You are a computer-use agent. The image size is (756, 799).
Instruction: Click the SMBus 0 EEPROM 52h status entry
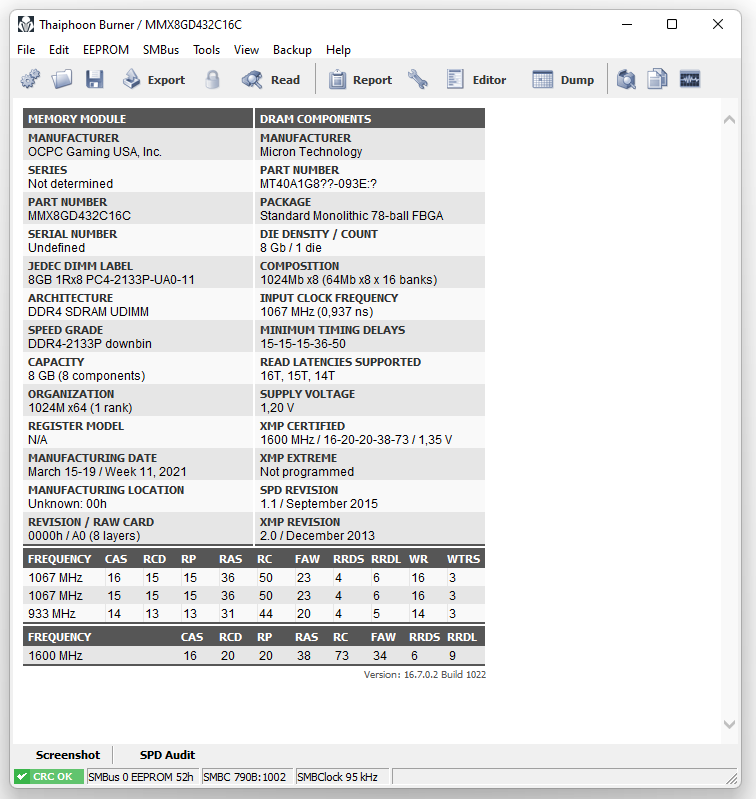pos(141,777)
